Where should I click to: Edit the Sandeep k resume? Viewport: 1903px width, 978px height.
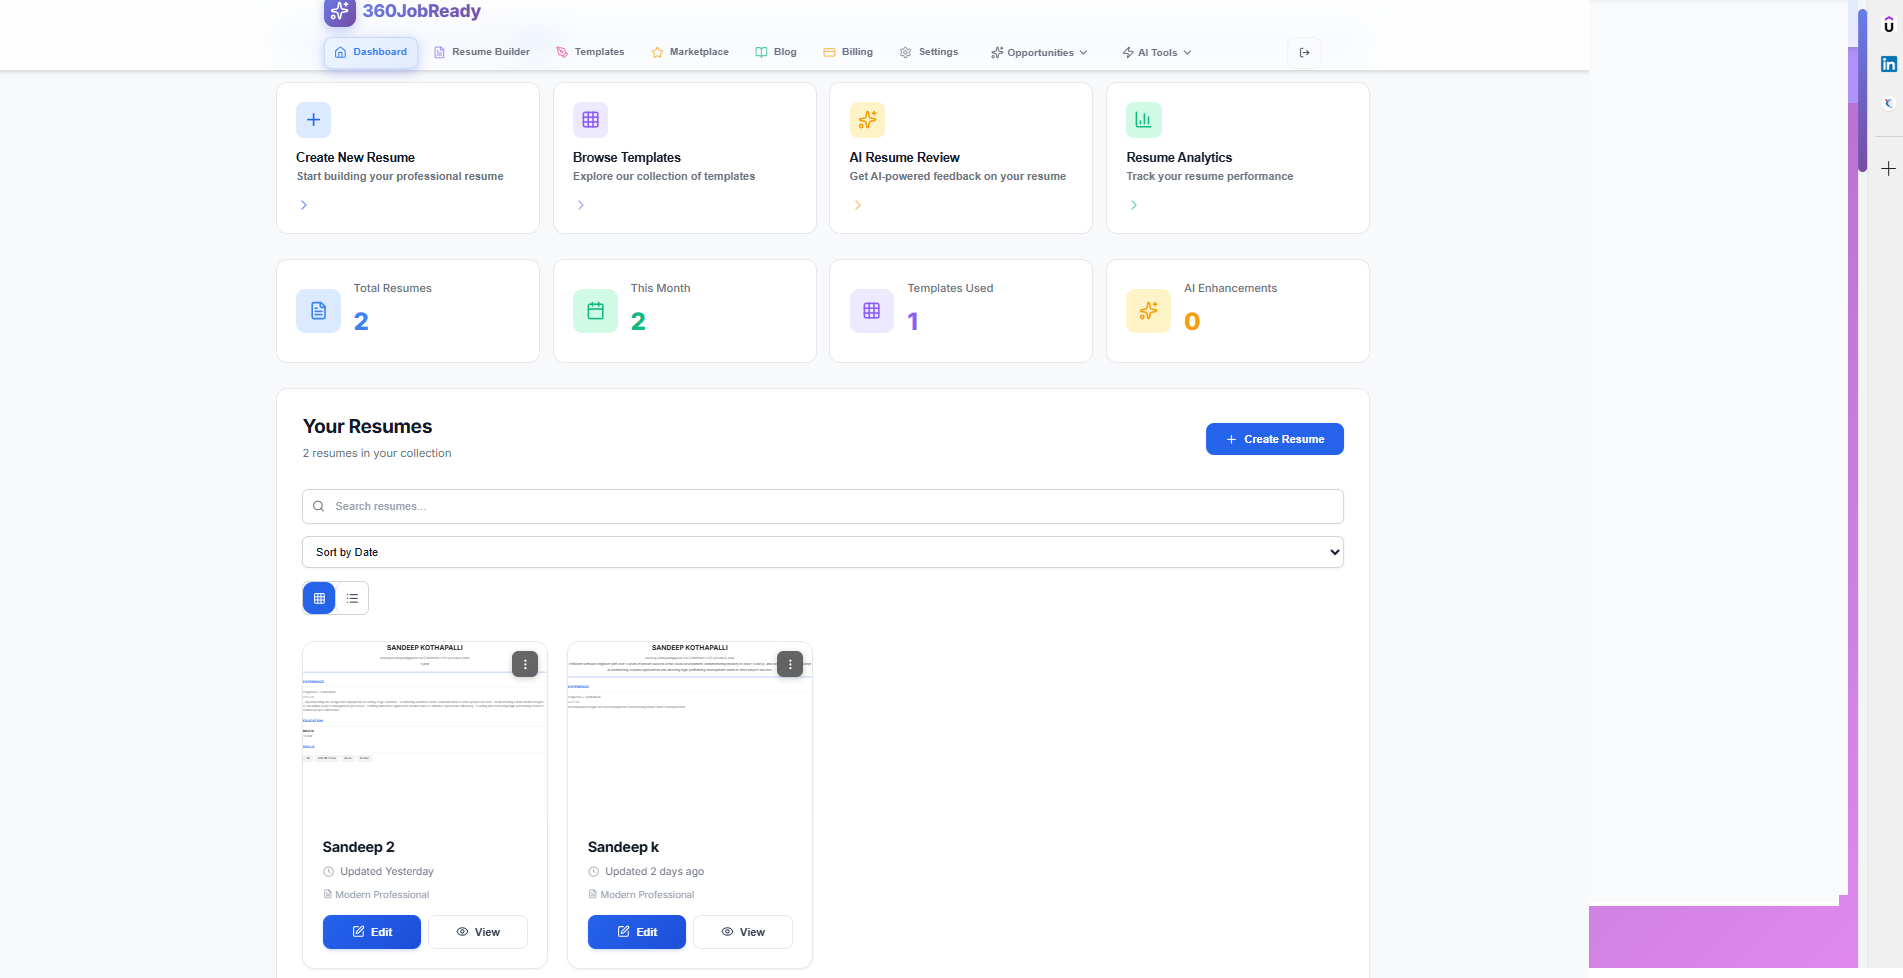point(637,932)
